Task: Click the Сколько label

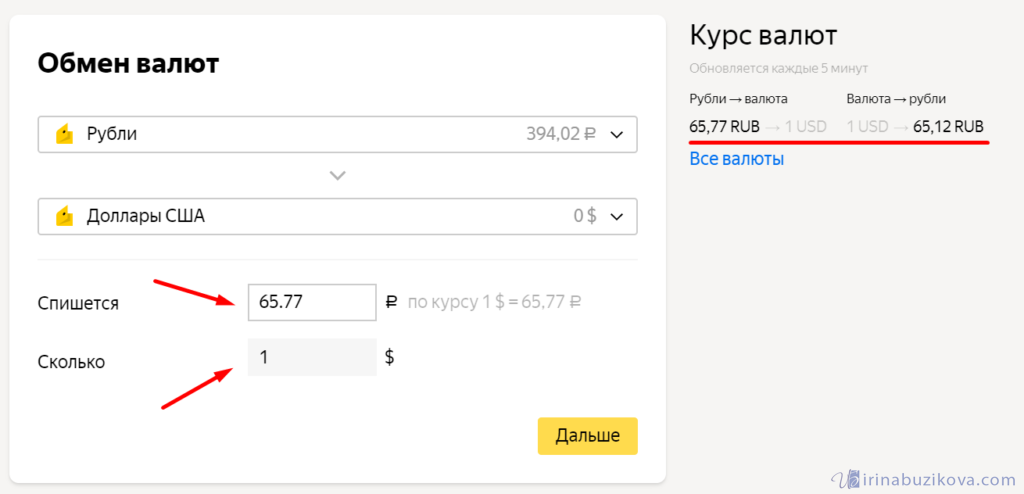Action: pyautogui.click(x=71, y=361)
